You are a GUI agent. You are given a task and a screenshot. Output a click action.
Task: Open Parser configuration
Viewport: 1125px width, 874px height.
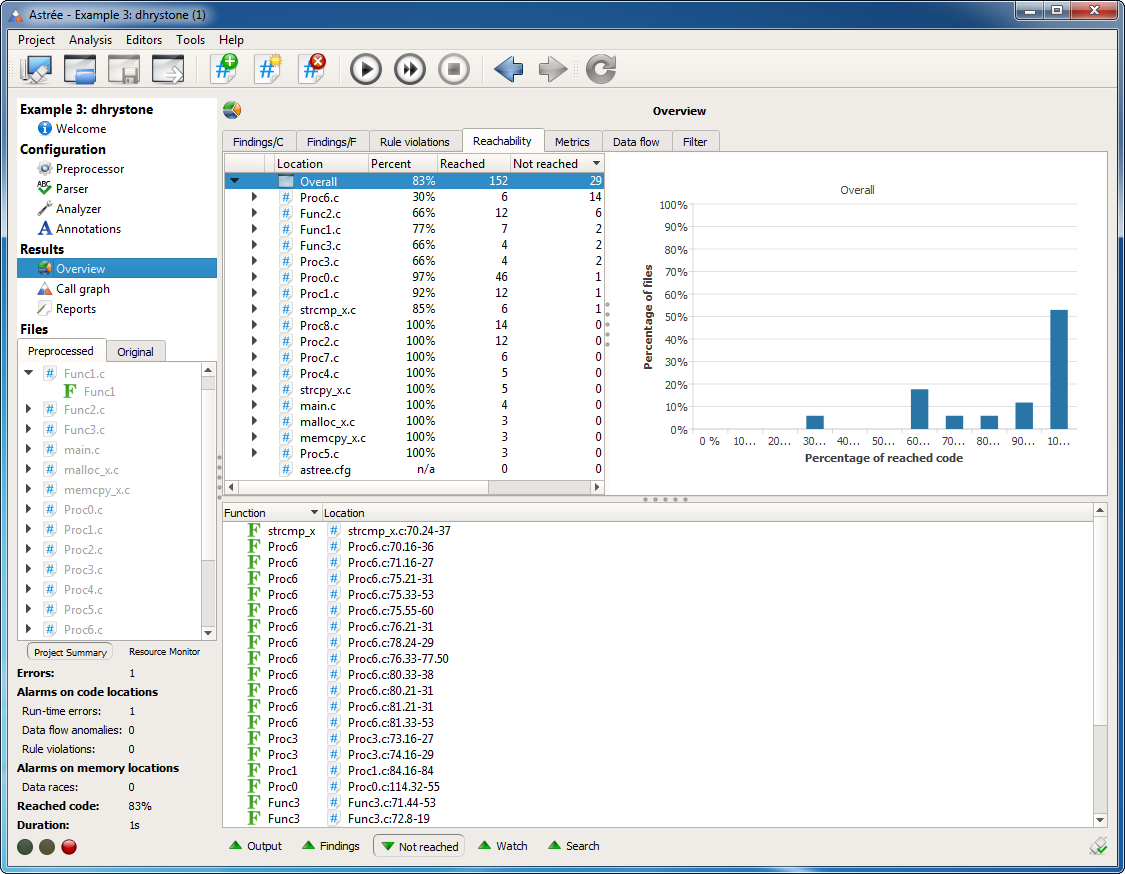(72, 189)
